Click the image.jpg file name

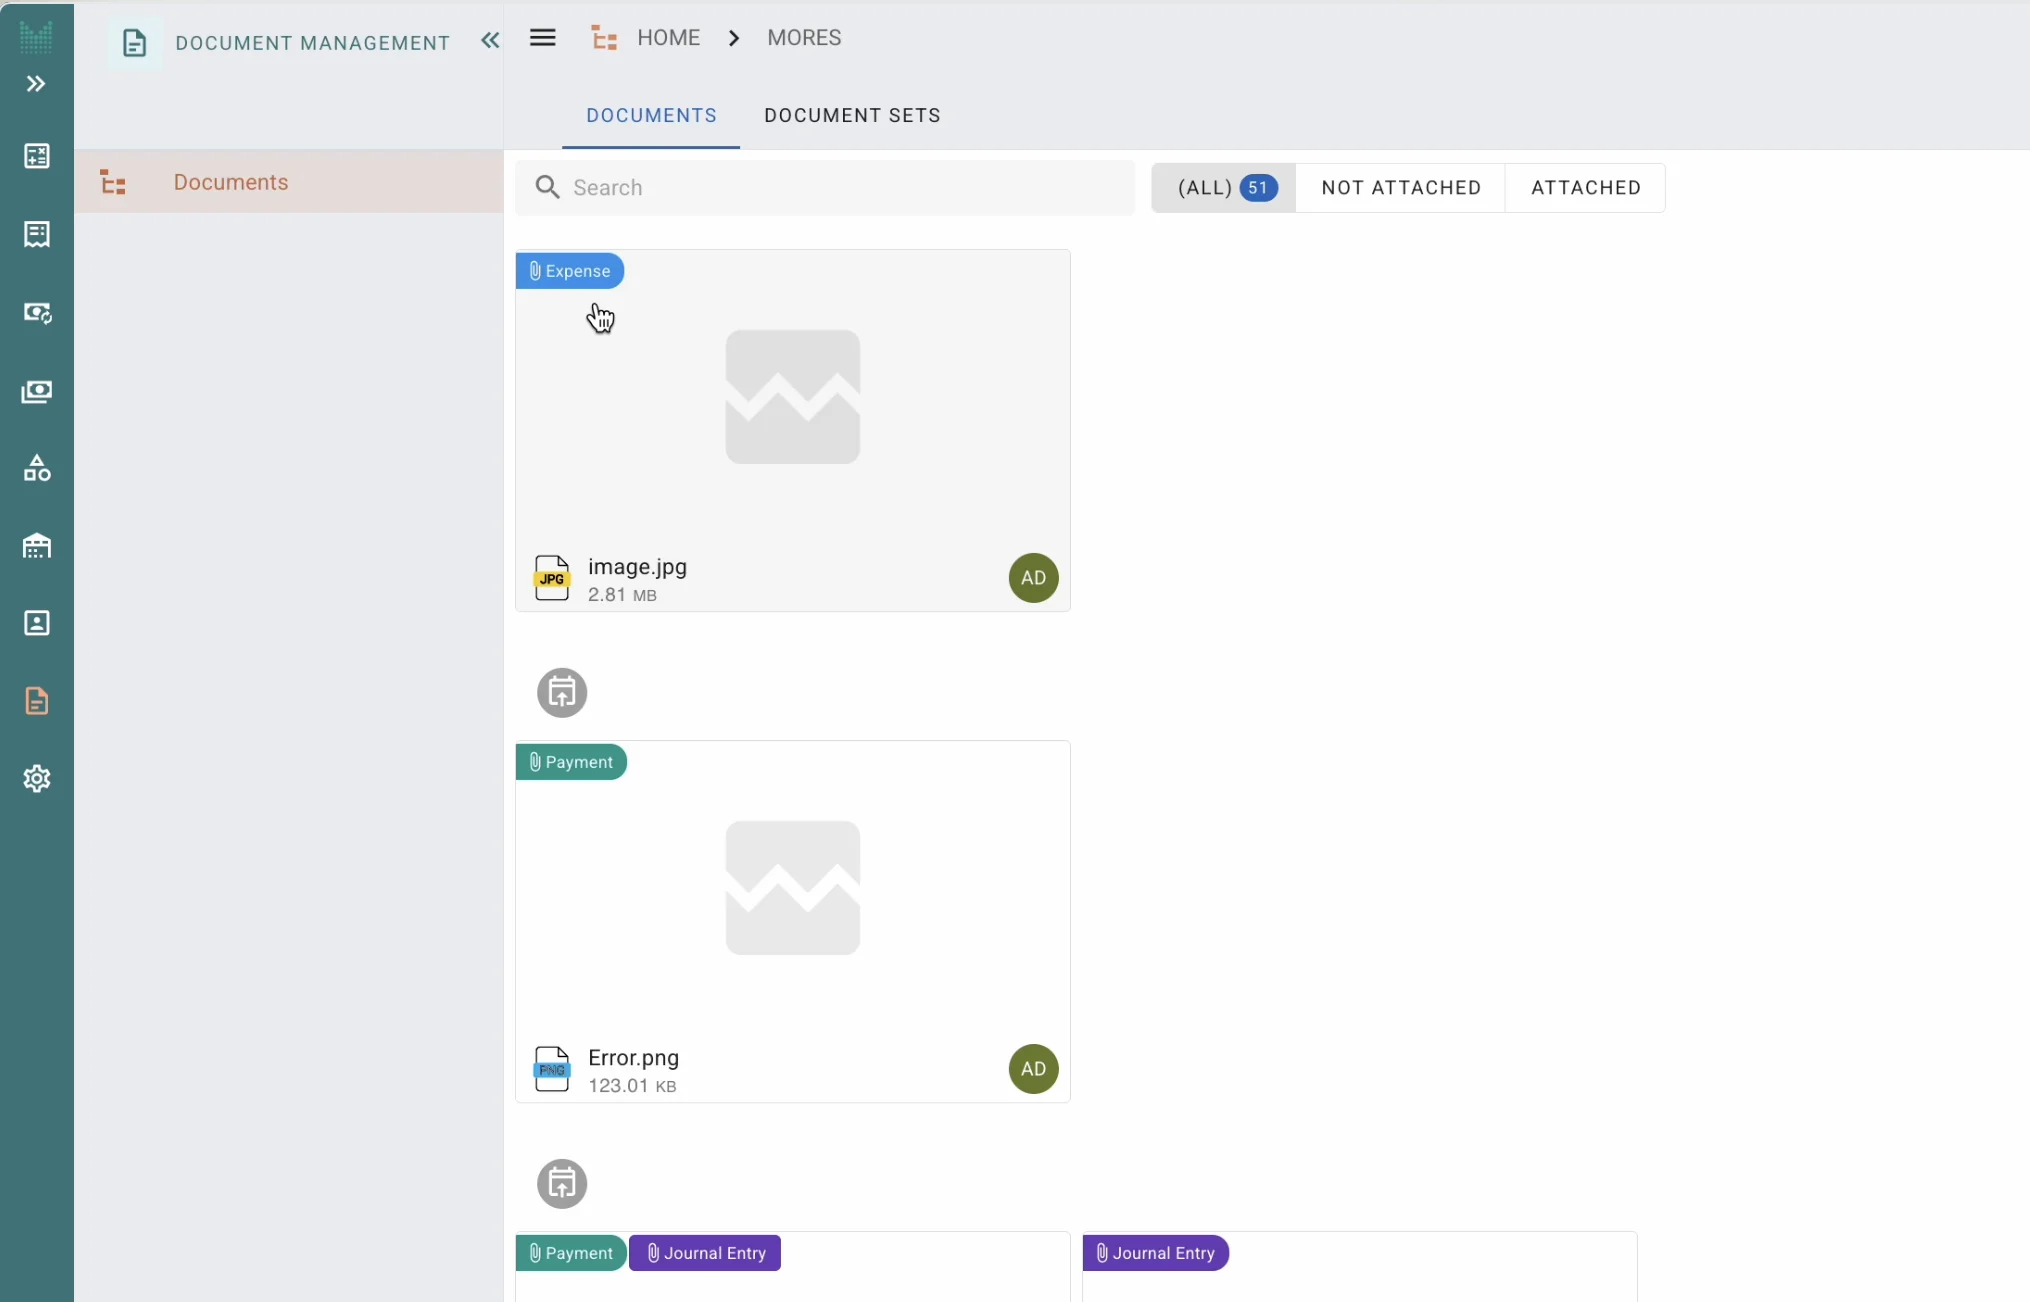(x=638, y=567)
